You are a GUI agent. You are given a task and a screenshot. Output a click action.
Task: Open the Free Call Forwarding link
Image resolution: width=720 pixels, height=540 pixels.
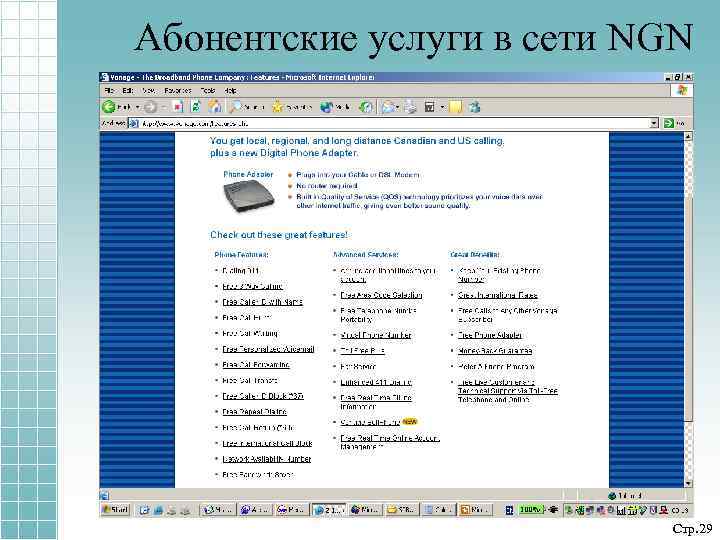coord(256,365)
